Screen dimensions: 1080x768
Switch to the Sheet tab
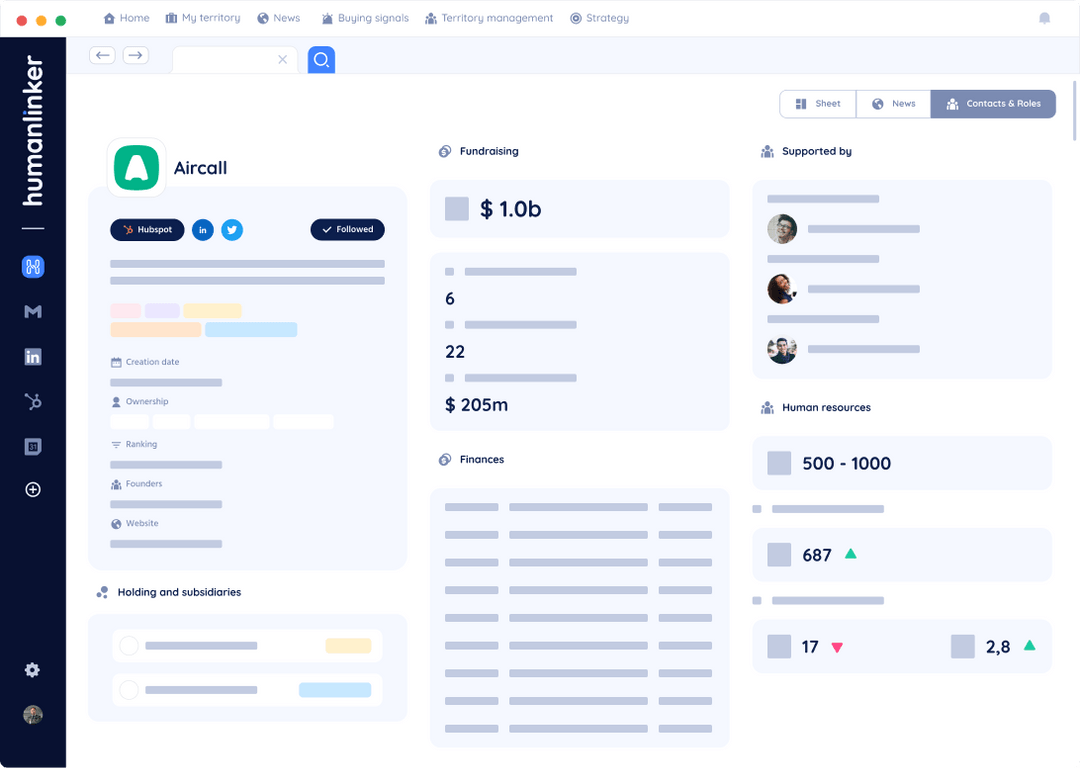[817, 103]
